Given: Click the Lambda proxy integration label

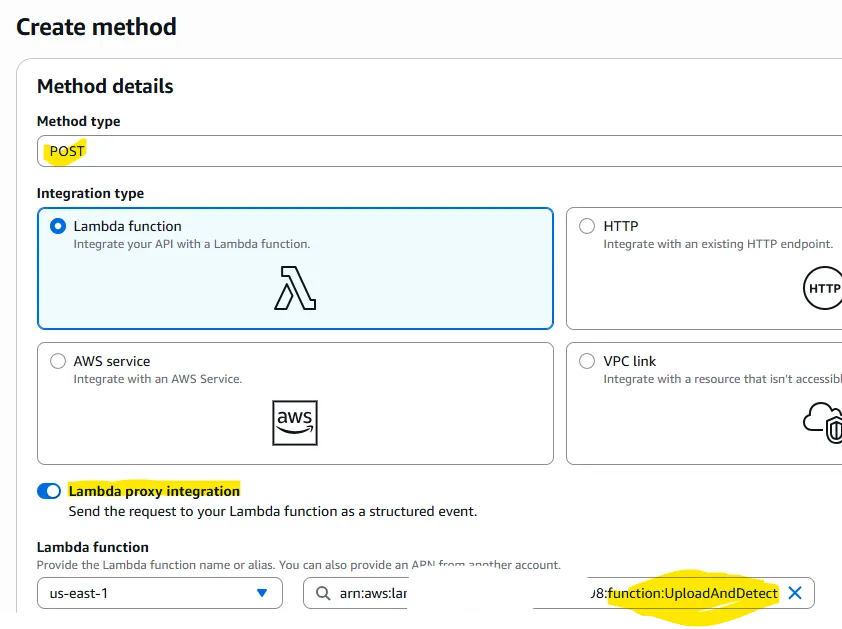Looking at the screenshot, I should click(x=153, y=491).
